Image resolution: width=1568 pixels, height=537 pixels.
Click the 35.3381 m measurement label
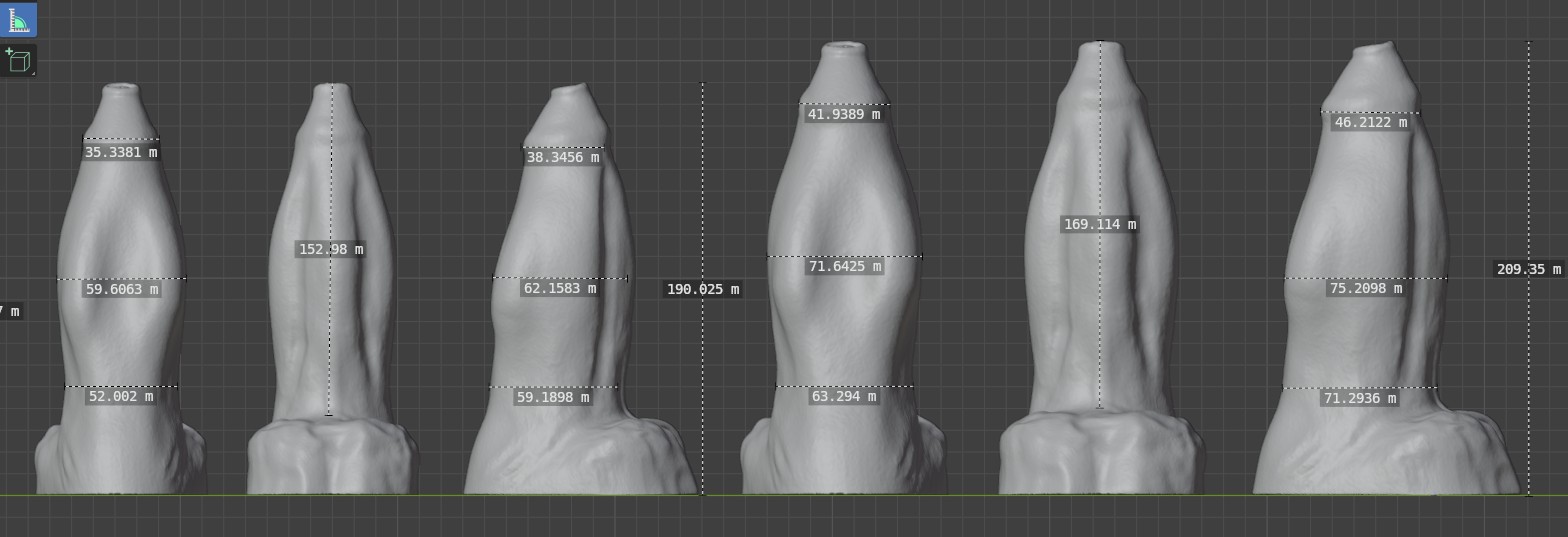[x=121, y=153]
